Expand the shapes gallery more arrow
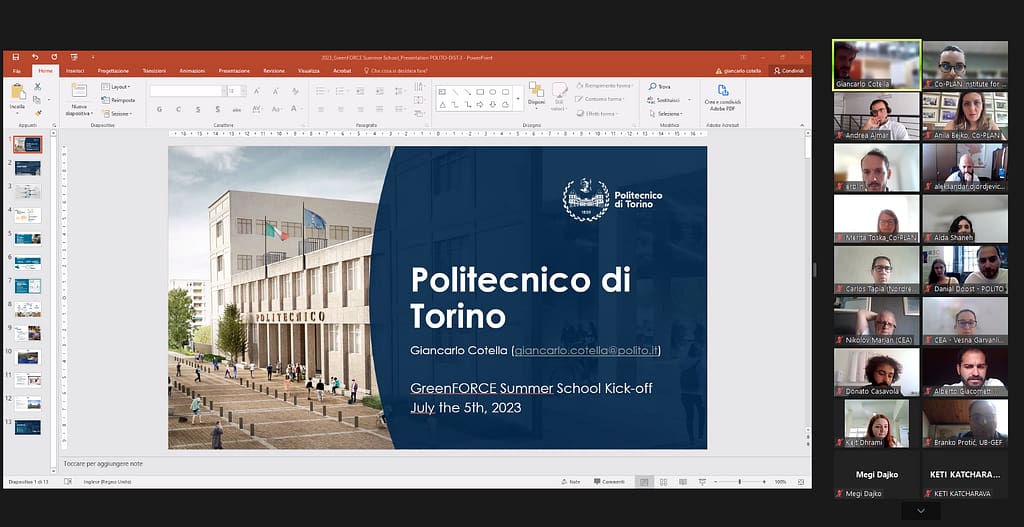 [x=518, y=99]
